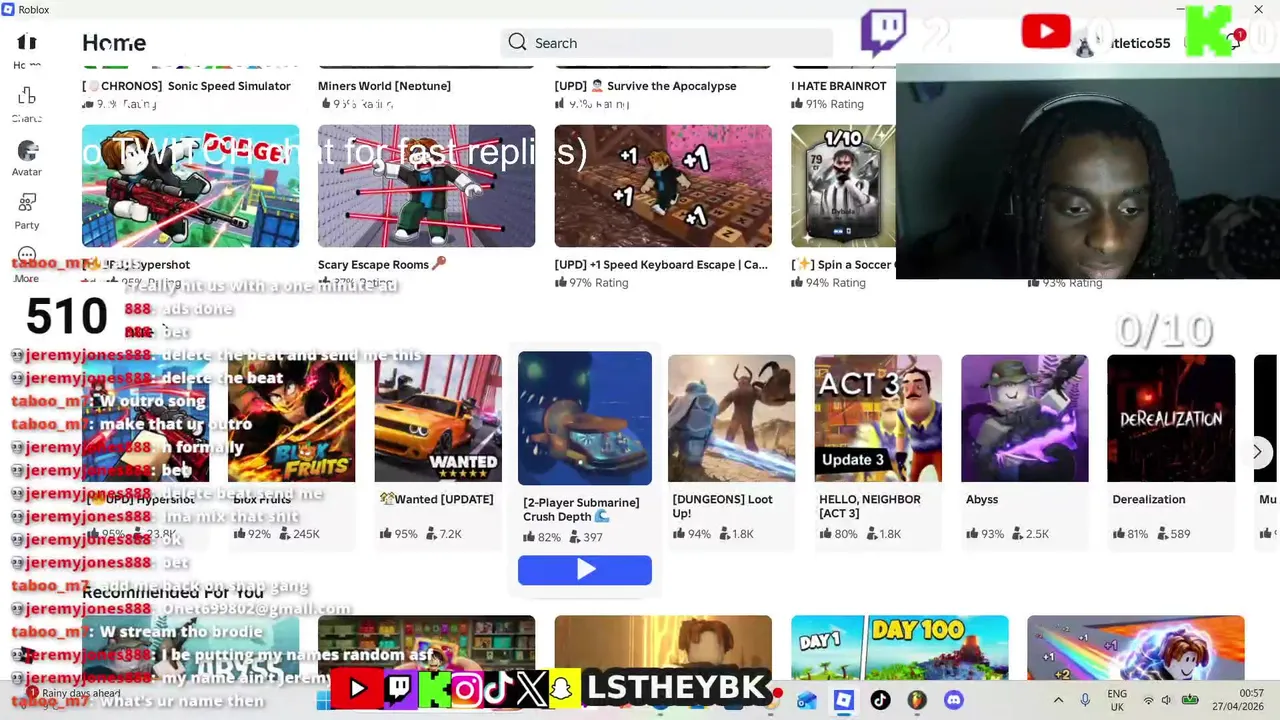Click the Search games input field
This screenshot has width=1280, height=720.
tap(667, 43)
